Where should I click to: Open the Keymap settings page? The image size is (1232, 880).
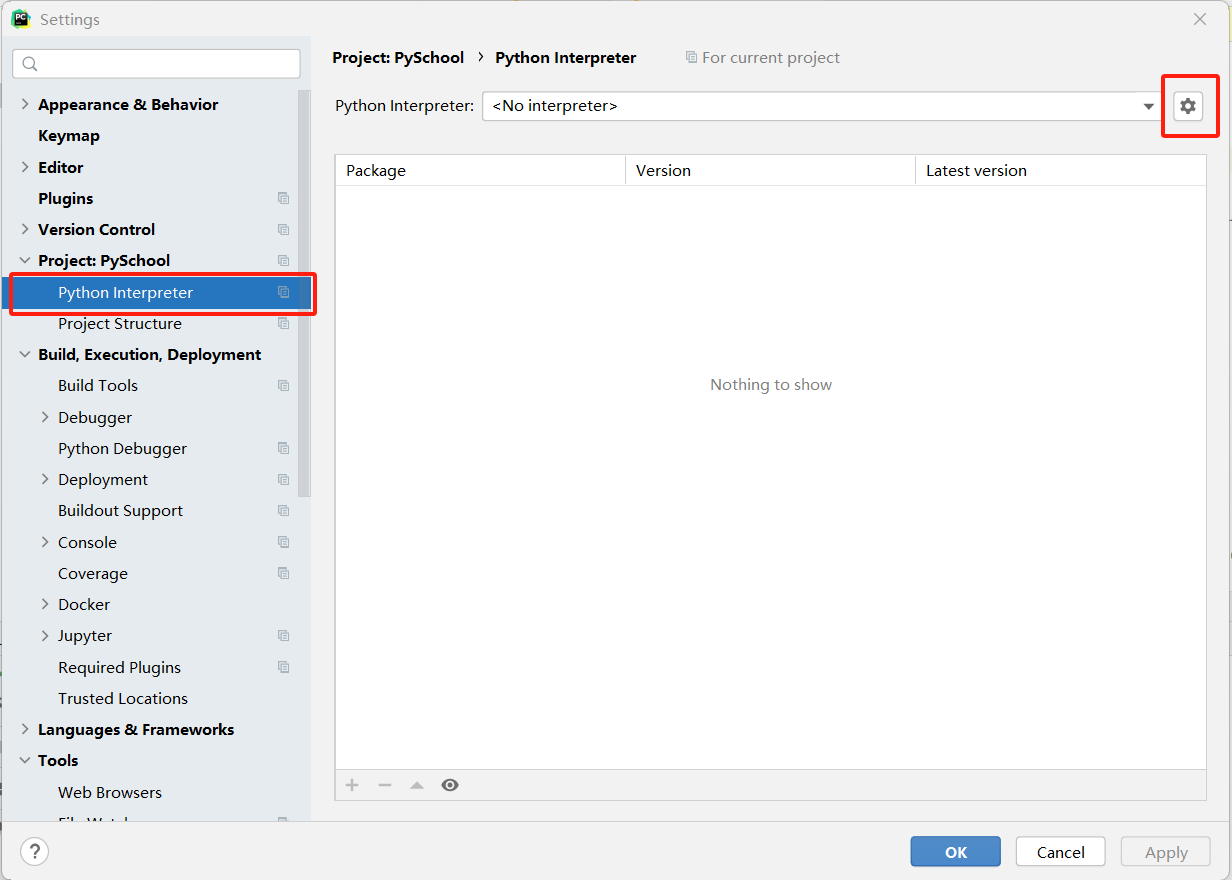point(69,136)
